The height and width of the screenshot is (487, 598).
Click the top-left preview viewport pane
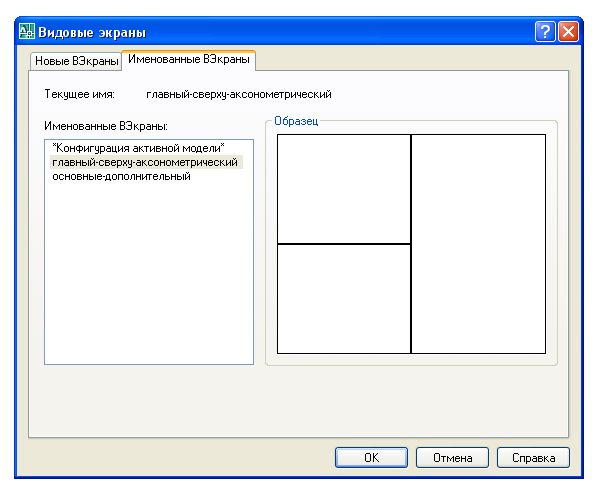point(344,189)
